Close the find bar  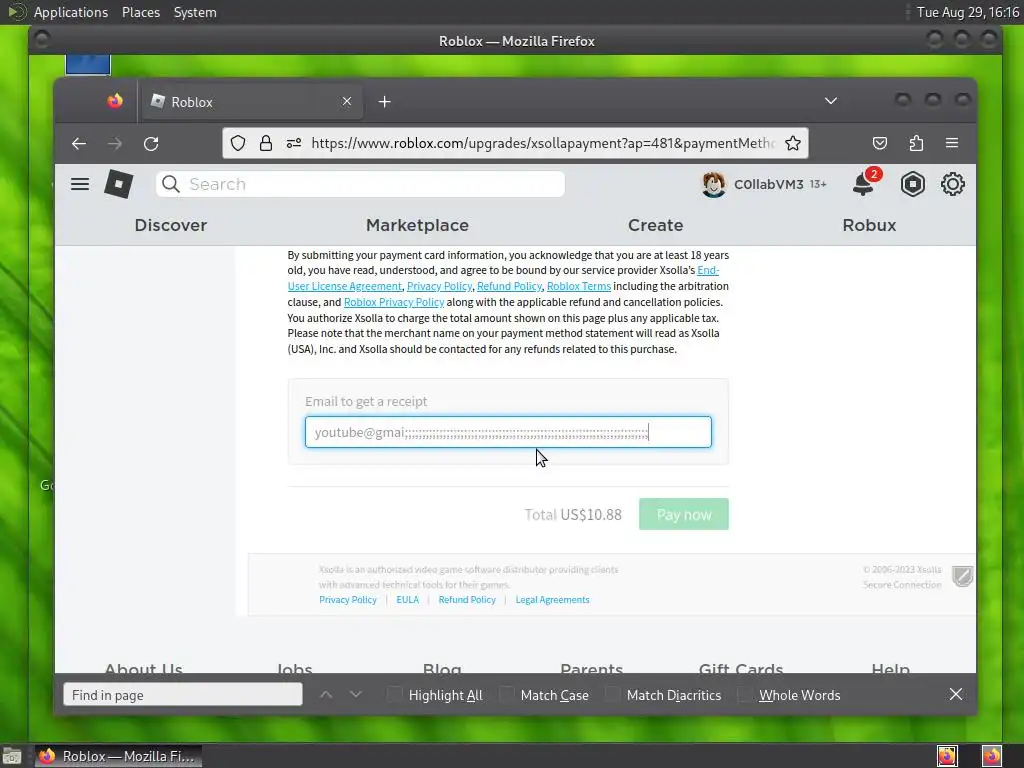coord(955,694)
